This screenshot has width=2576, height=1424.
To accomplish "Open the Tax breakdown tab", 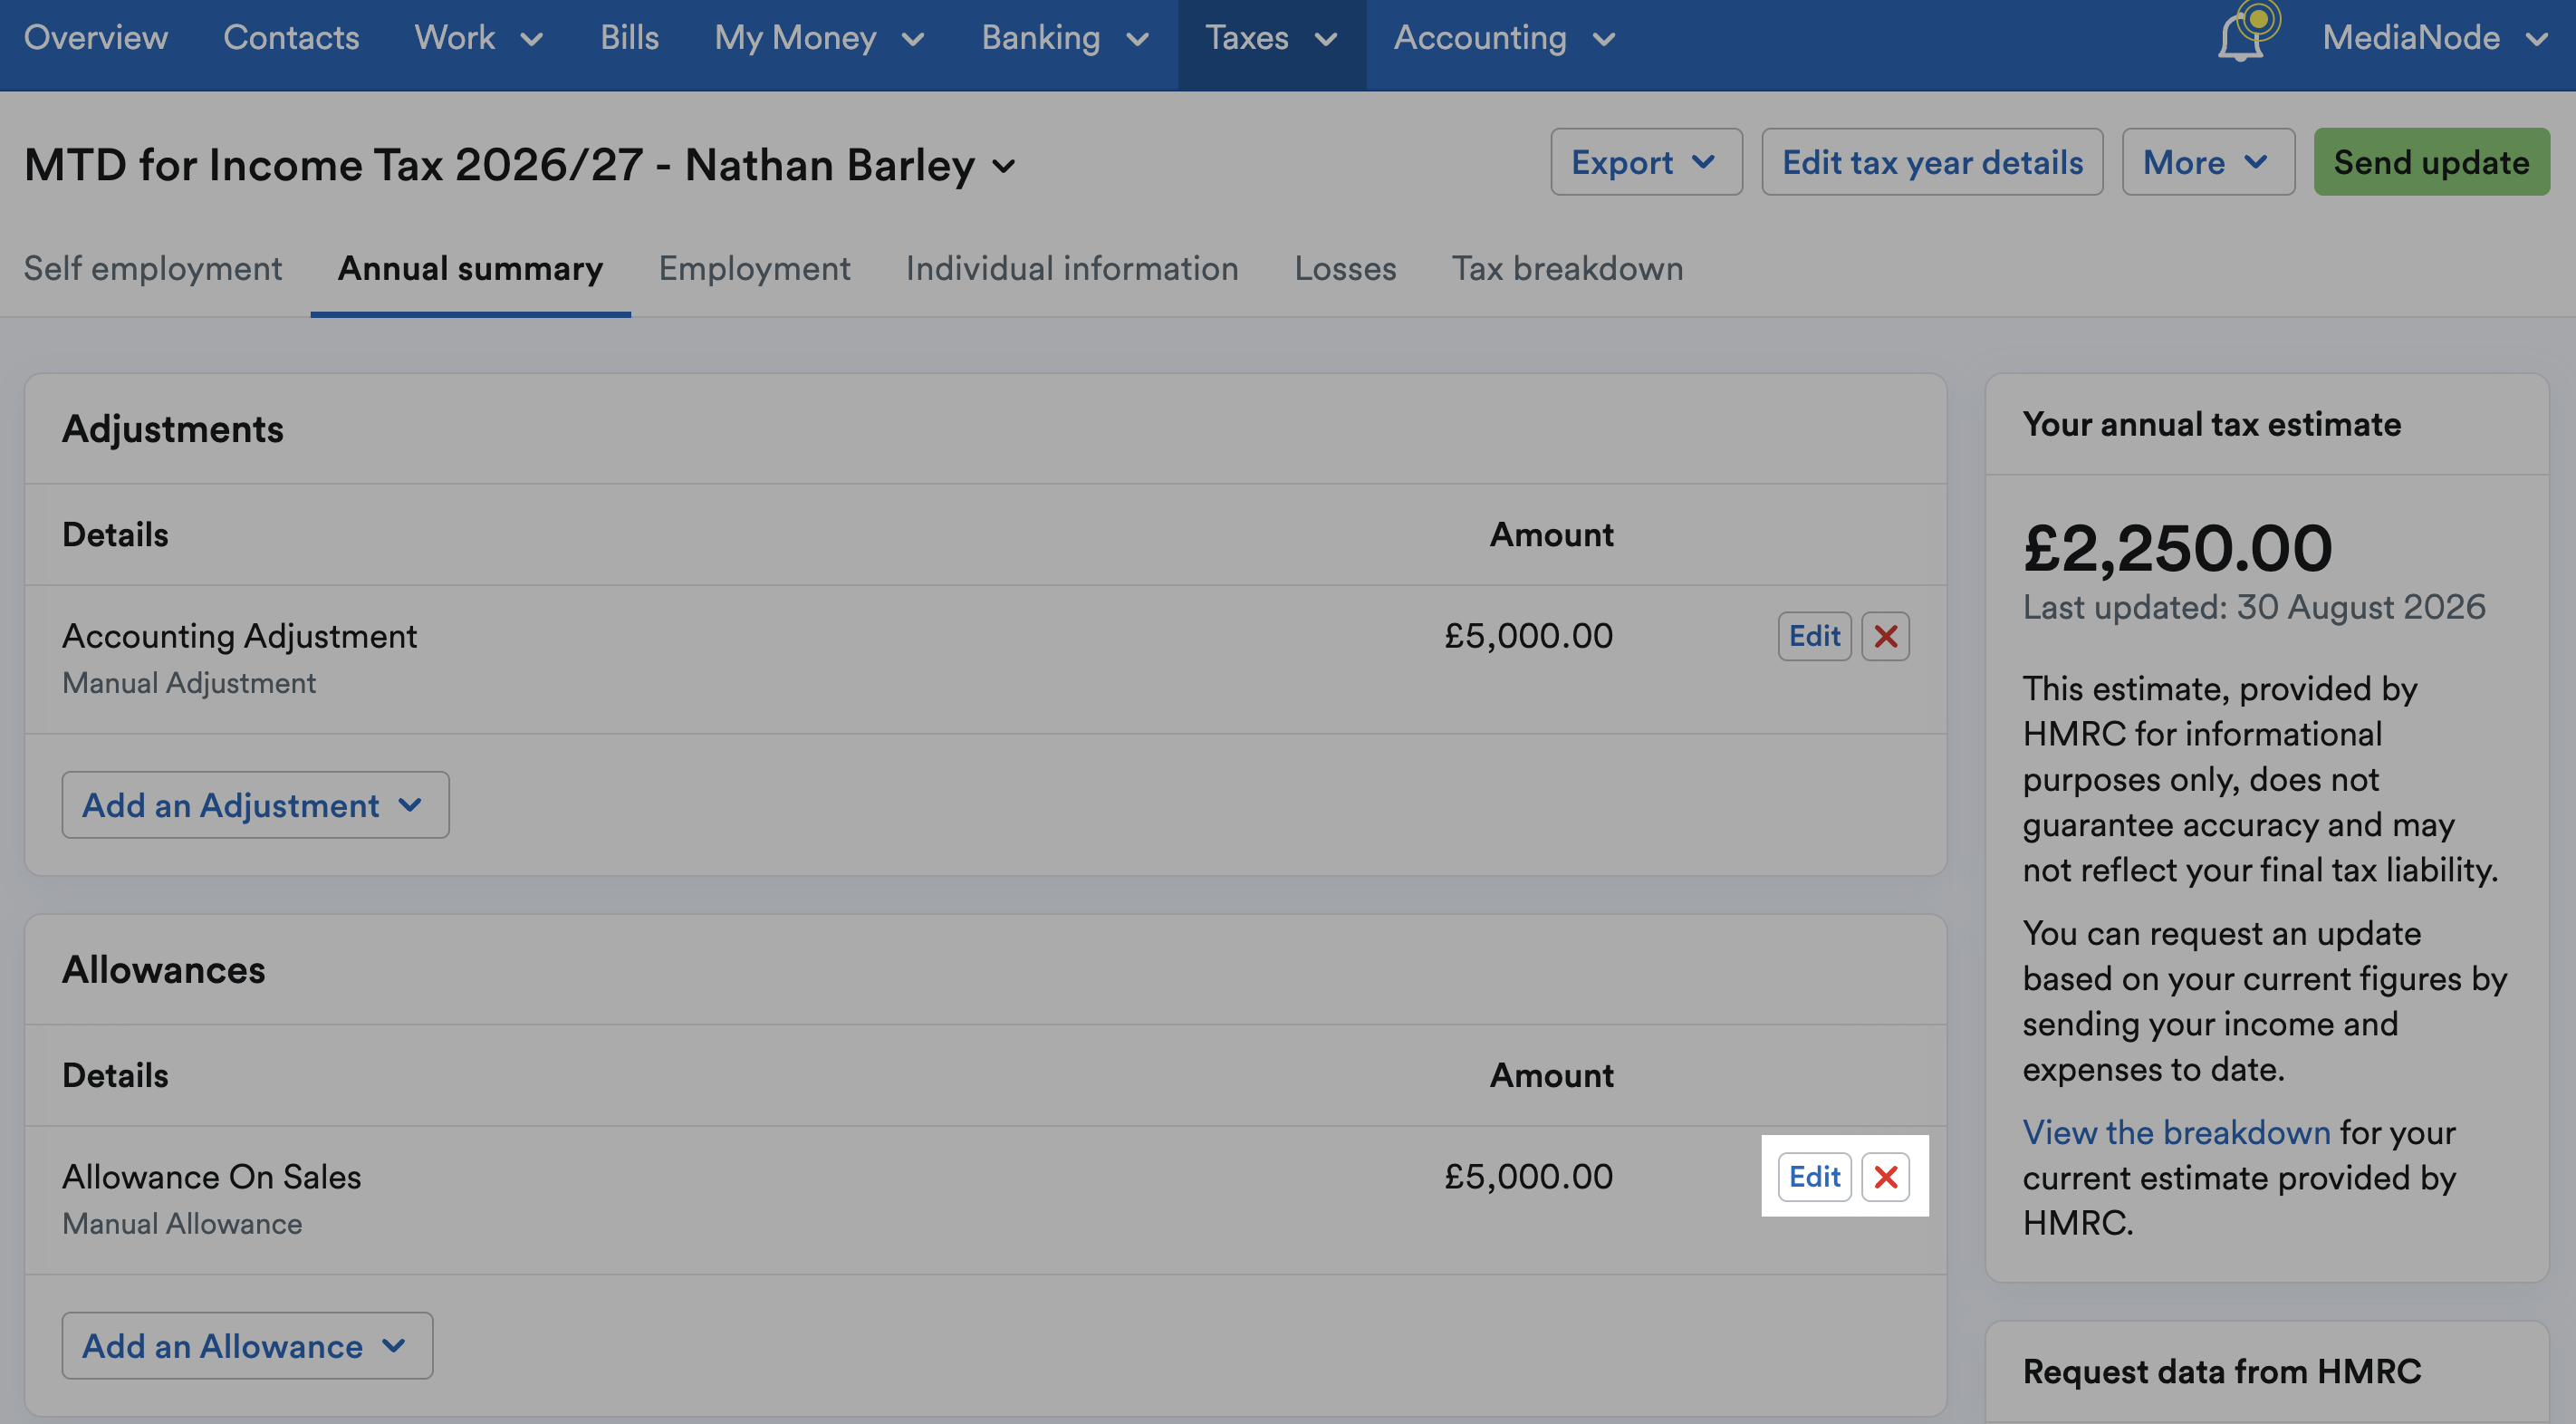I will click(1567, 268).
